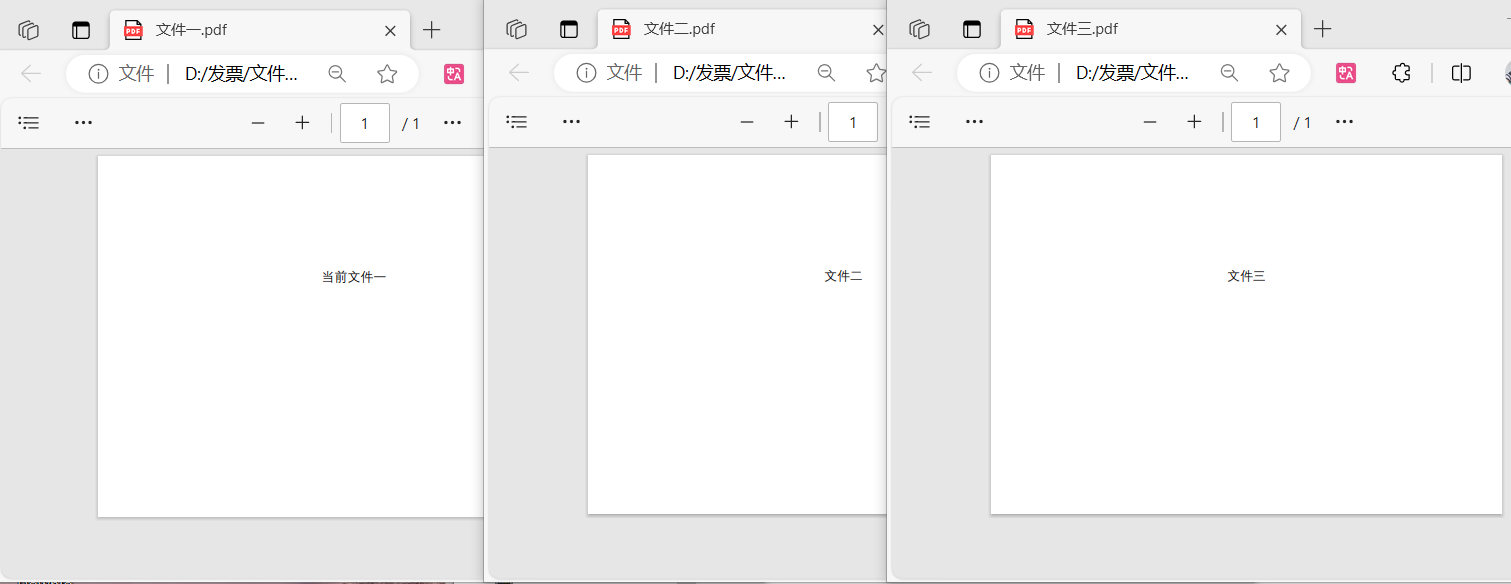Translate the page in 文件三.pdf window
The height and width of the screenshot is (584, 1511).
[1345, 72]
